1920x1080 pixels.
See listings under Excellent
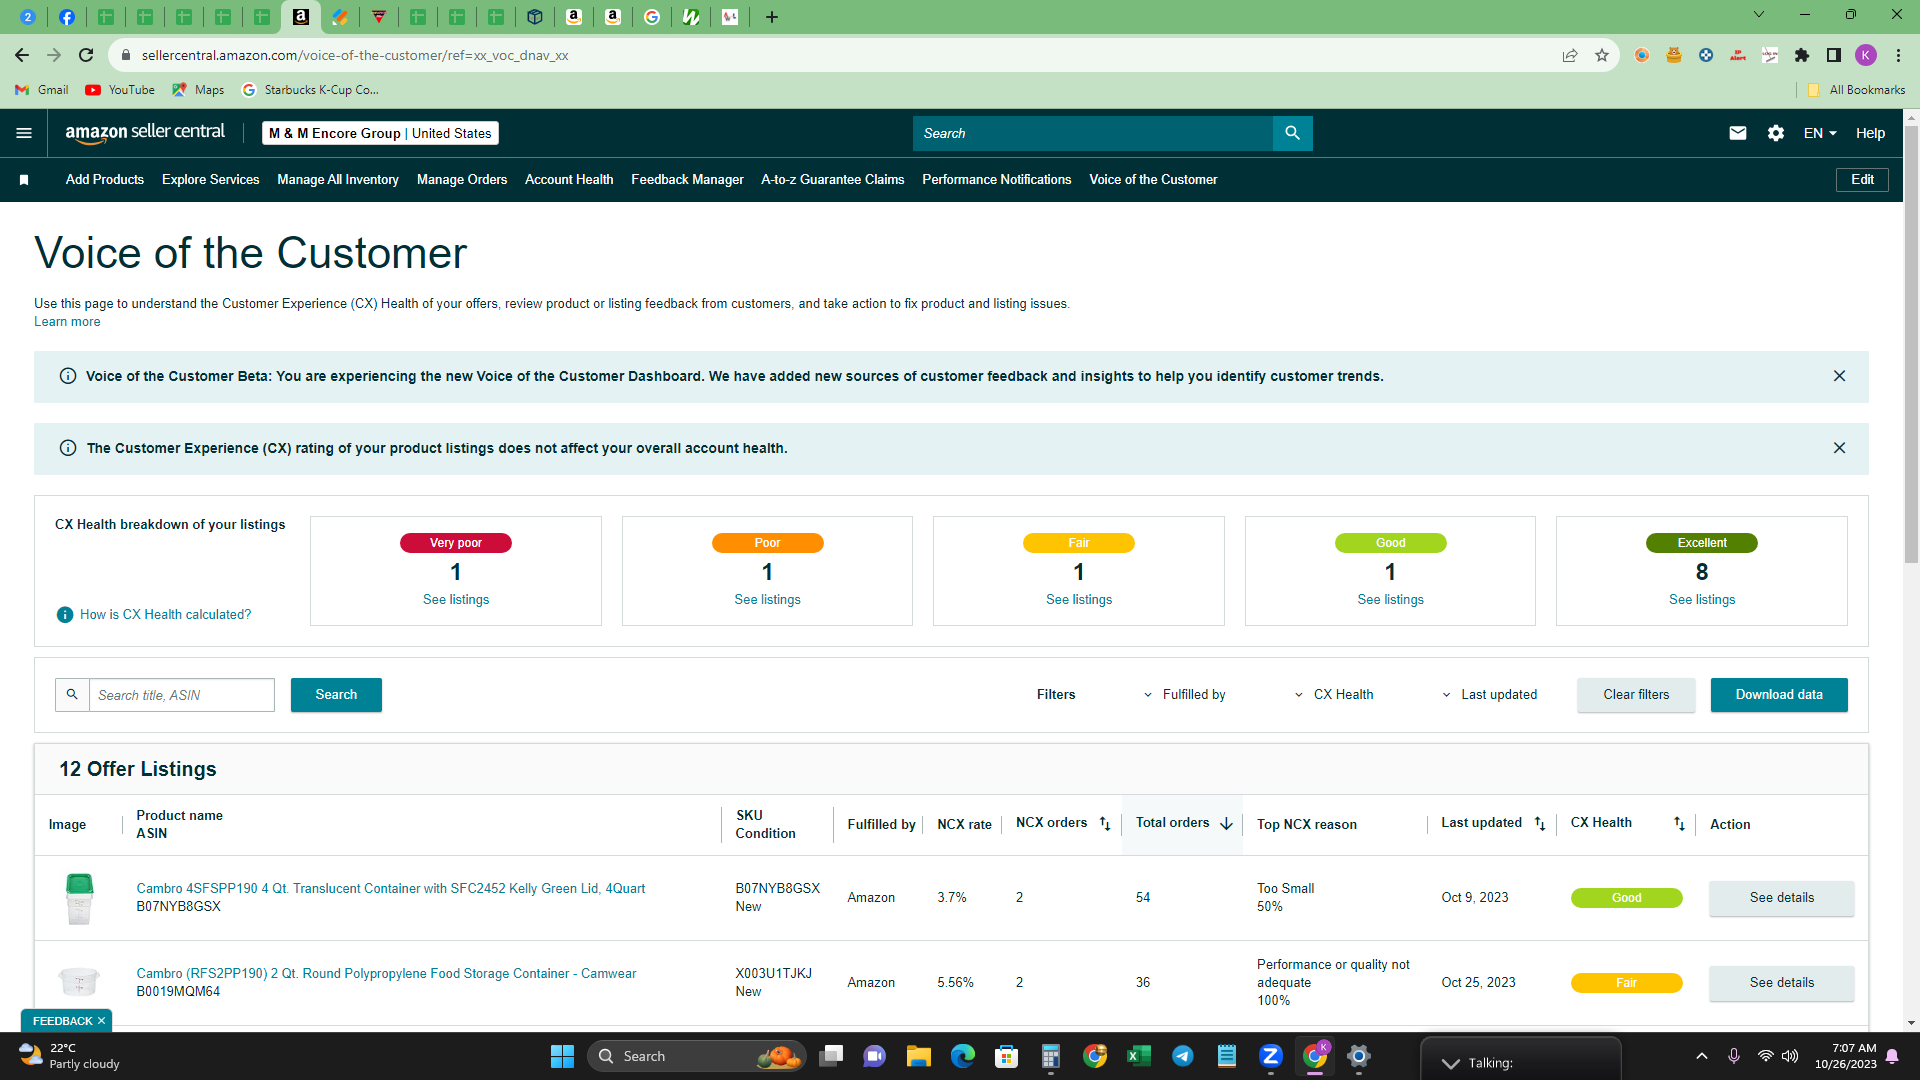[1702, 600]
